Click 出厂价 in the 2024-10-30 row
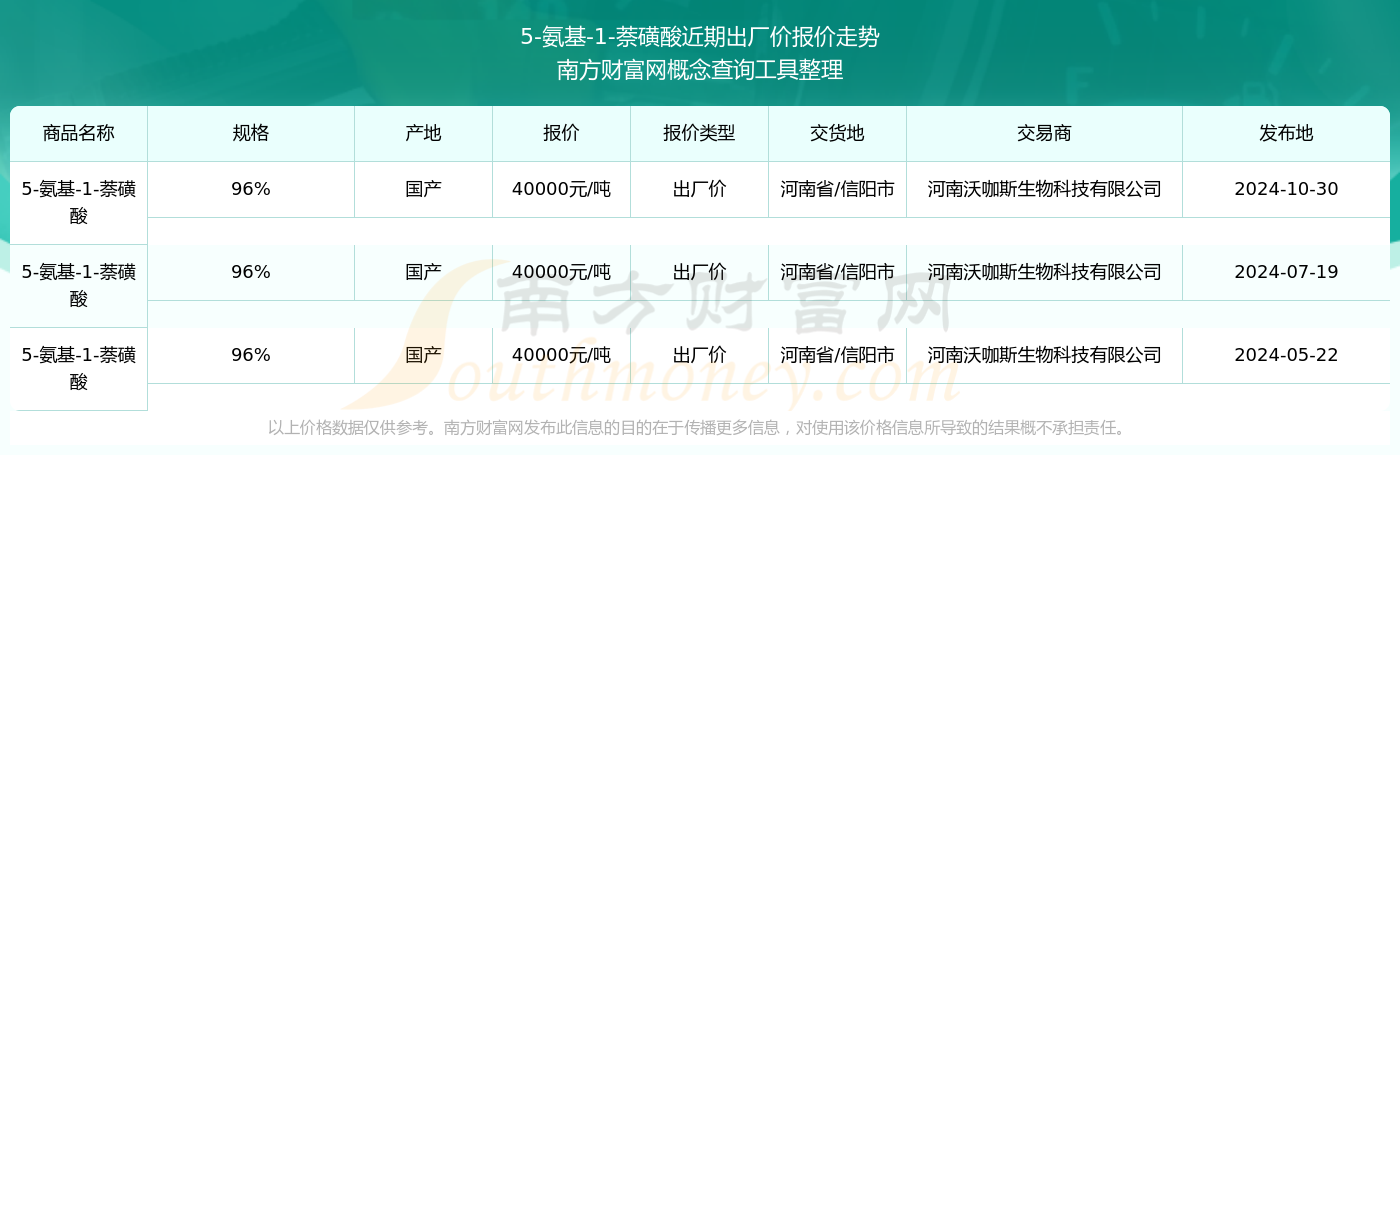The height and width of the screenshot is (1205, 1400). click(x=699, y=189)
